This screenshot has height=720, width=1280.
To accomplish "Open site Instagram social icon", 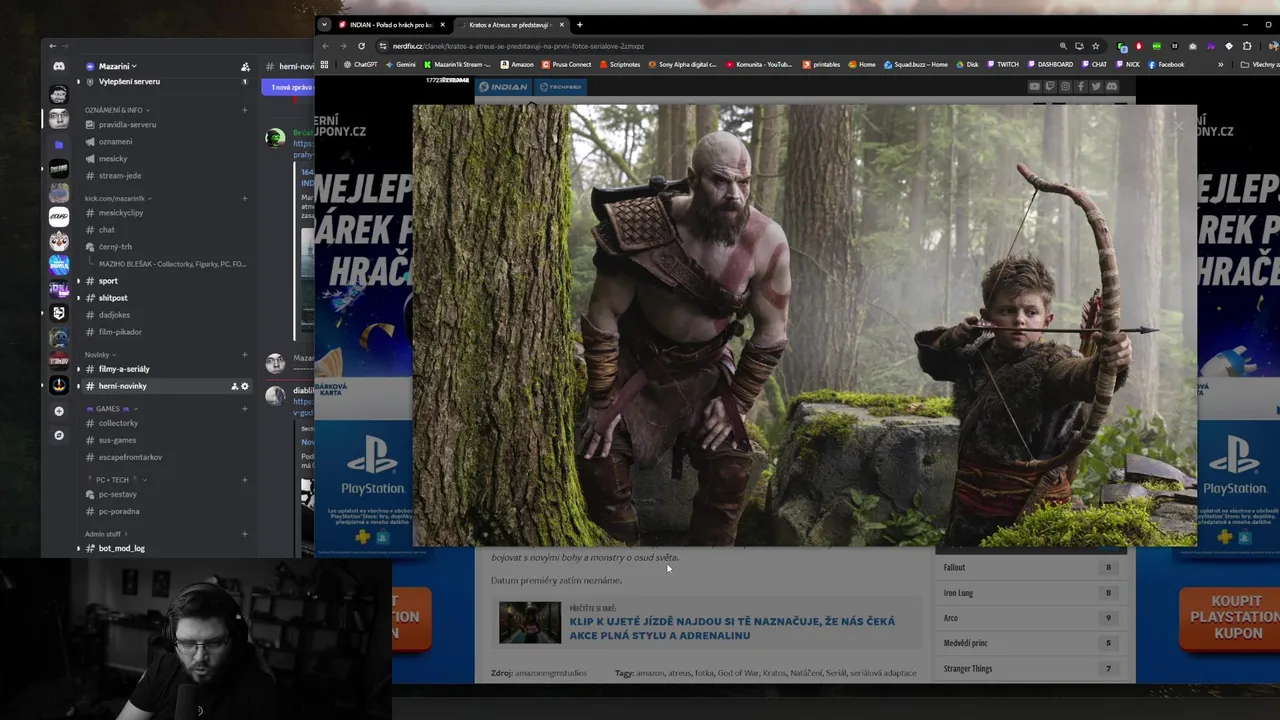I will 1065,87.
